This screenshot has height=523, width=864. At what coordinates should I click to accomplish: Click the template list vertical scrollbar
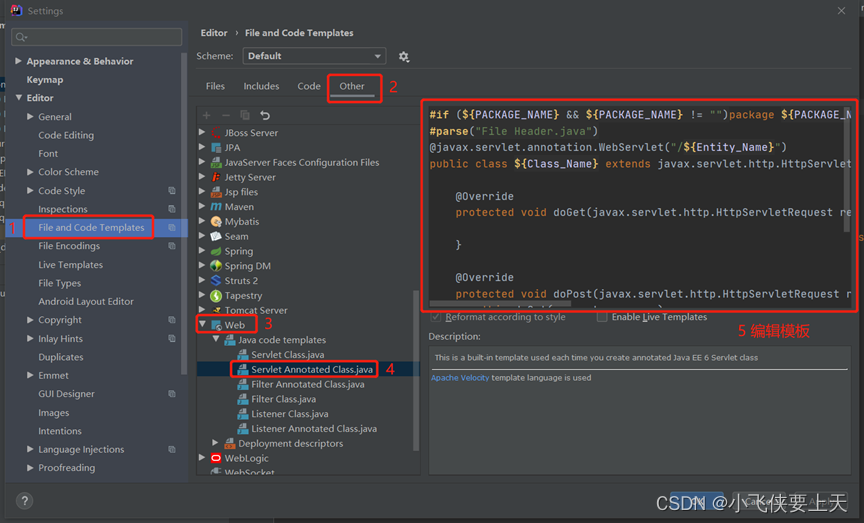coord(416,369)
